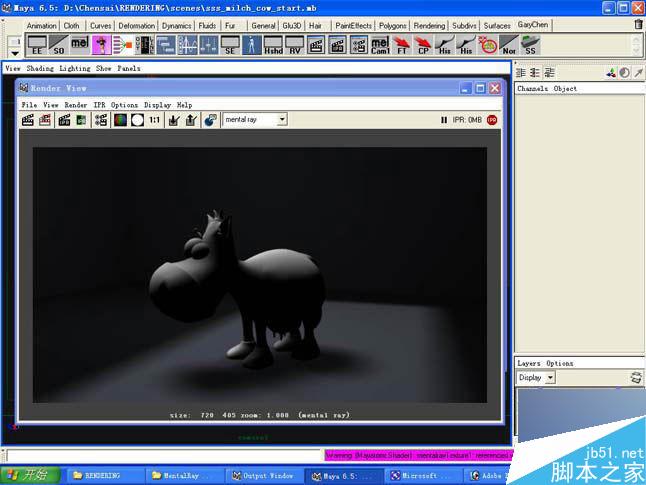Open the Layers menu in layer editor

coord(529,363)
